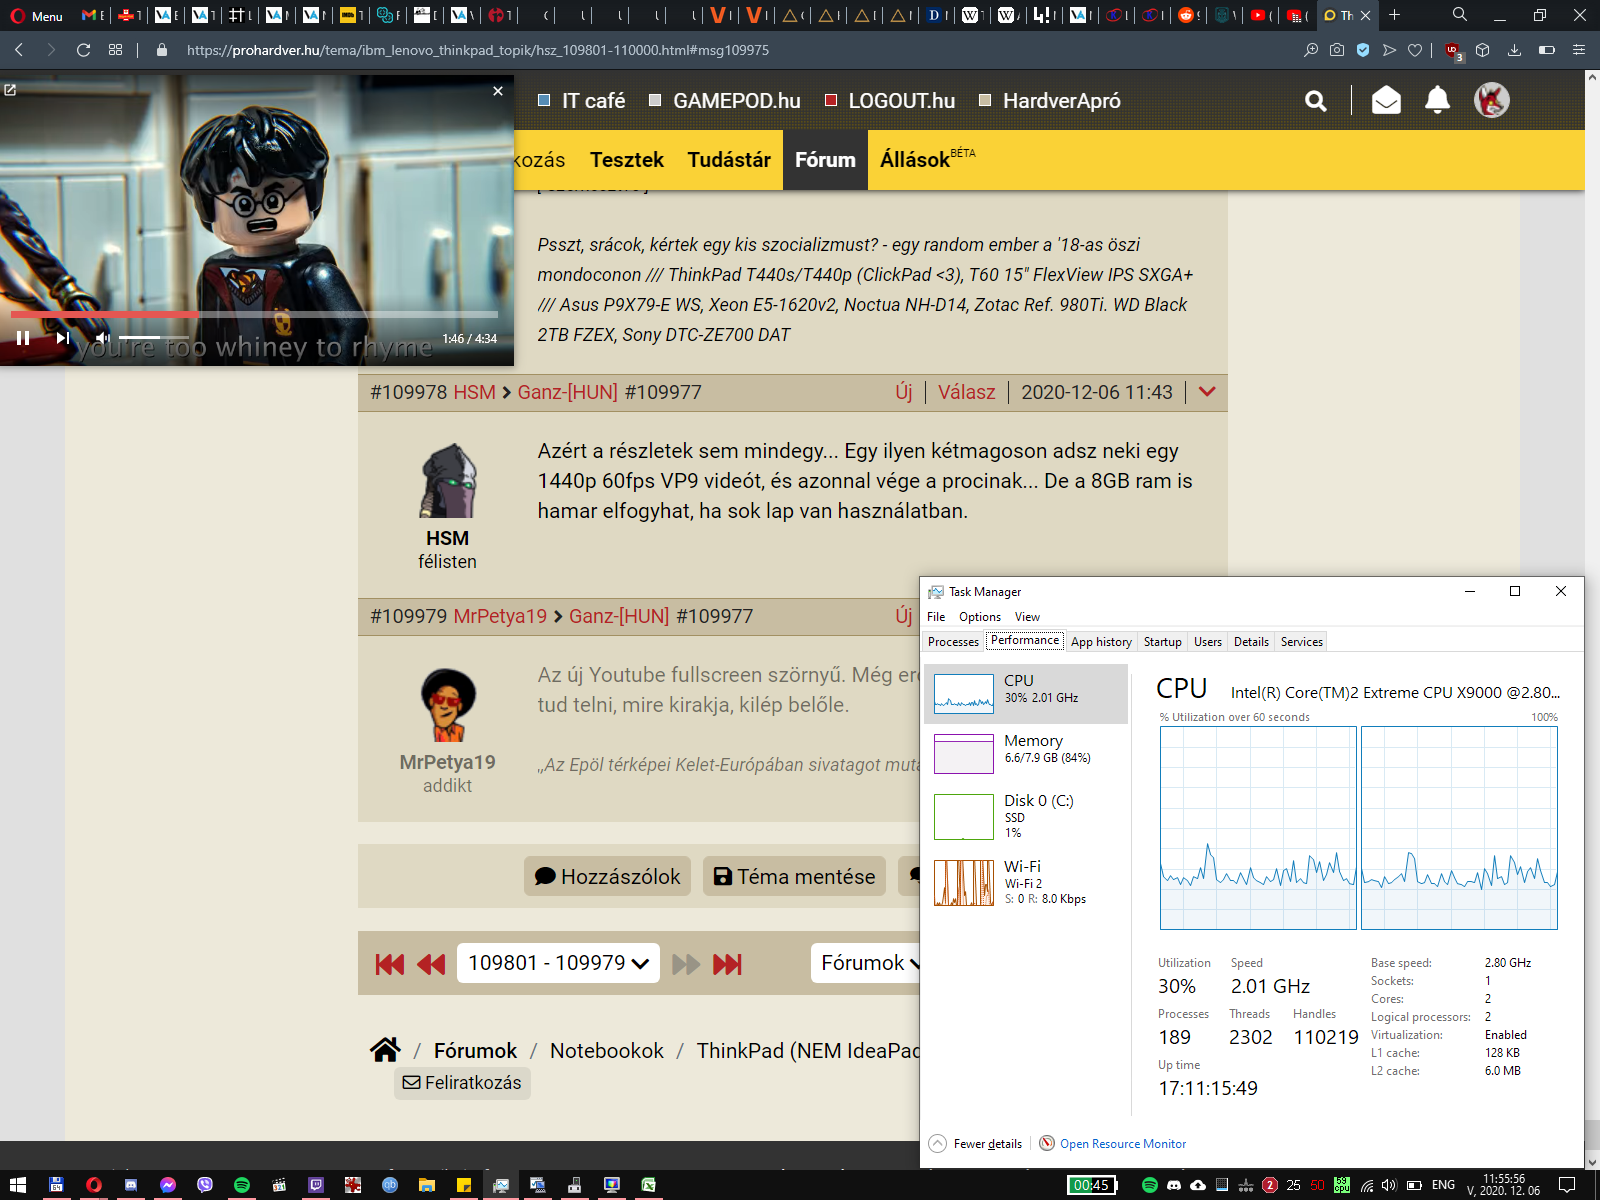Open the Tesztek menu
Image resolution: width=1600 pixels, height=1200 pixels.
627,160
